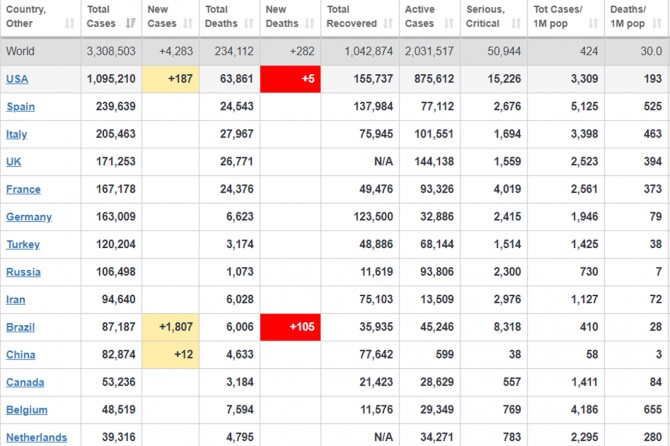The image size is (670, 446).
Task: Select World new cases +4,283
Action: click(x=176, y=51)
